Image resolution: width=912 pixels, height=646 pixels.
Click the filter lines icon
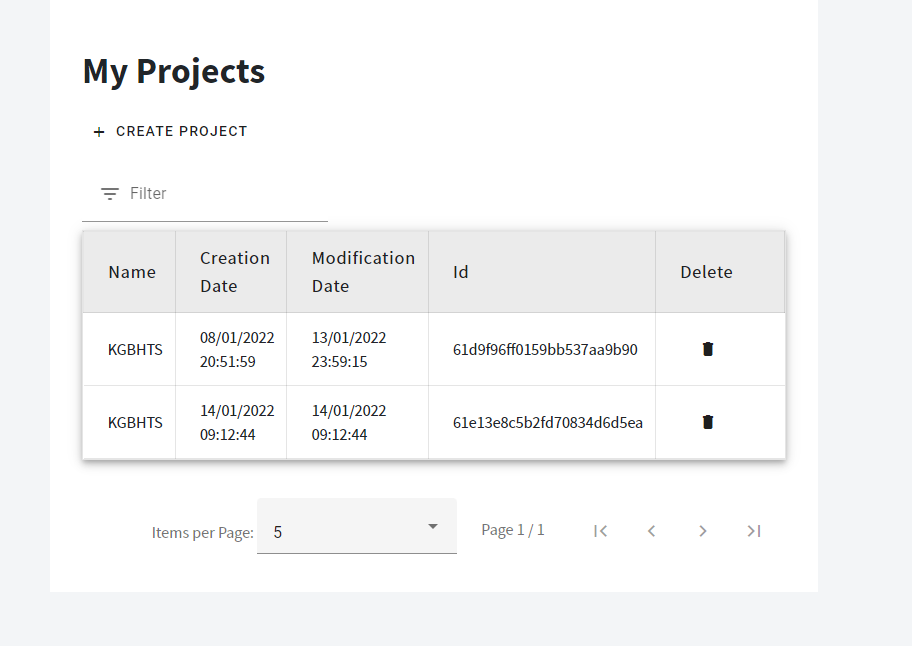tap(110, 194)
